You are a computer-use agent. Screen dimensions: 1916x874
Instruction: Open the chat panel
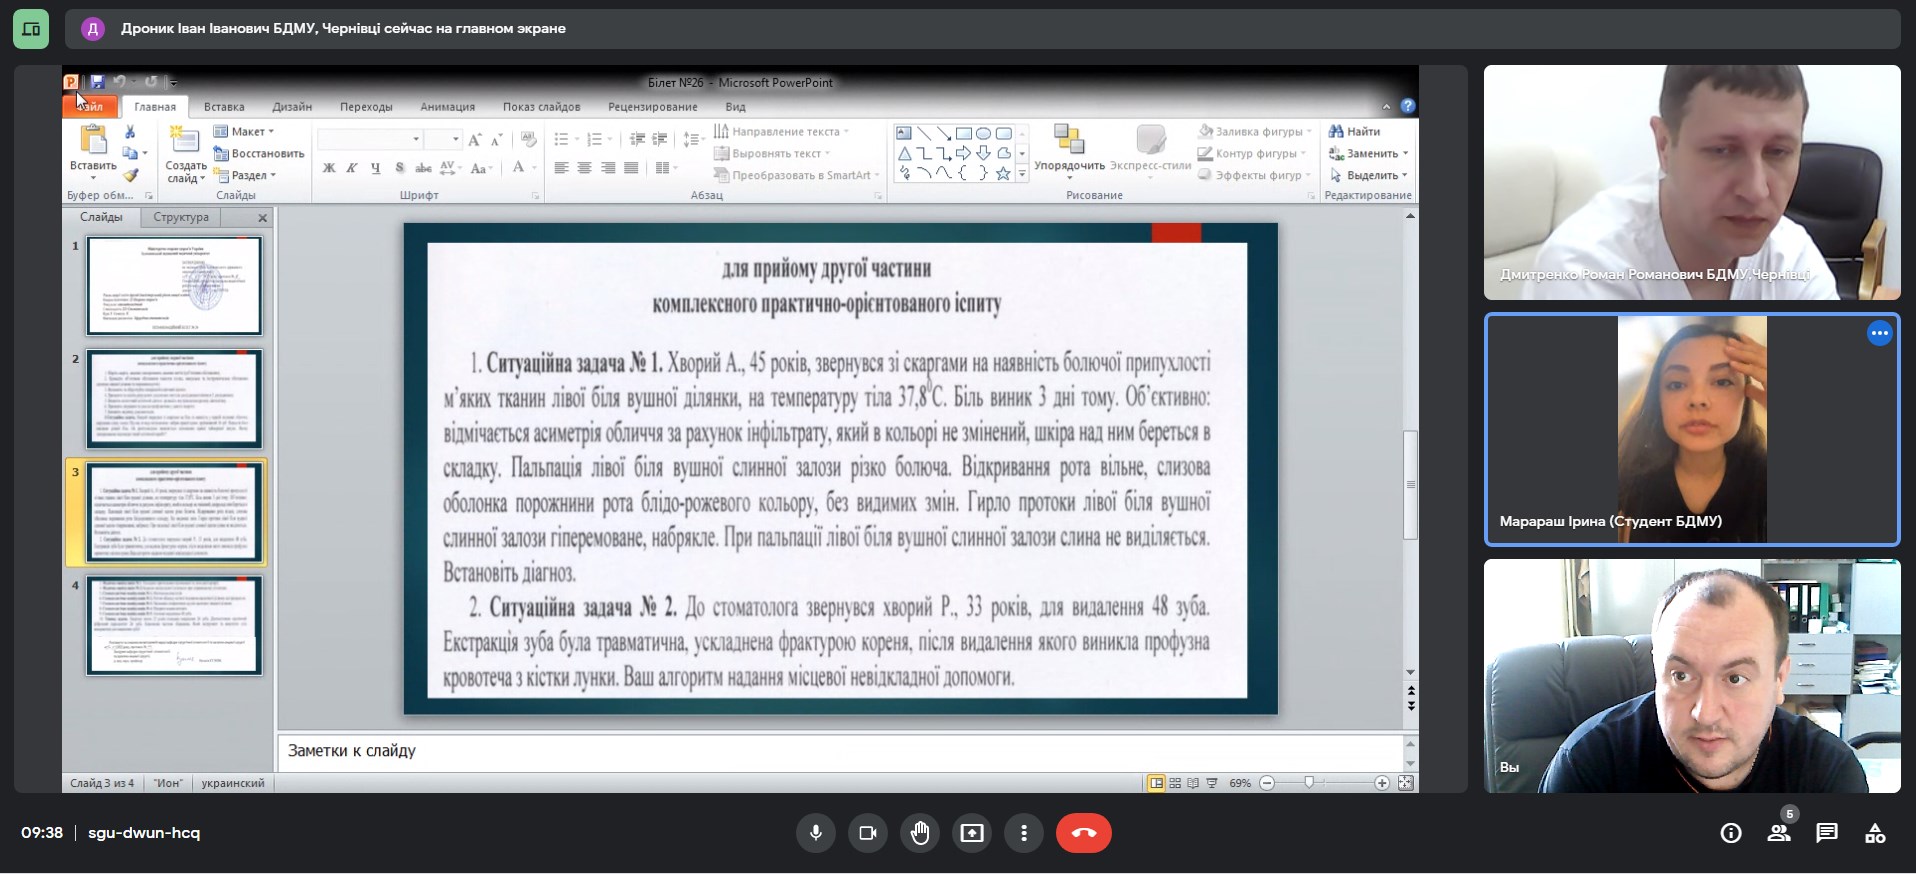[1827, 833]
